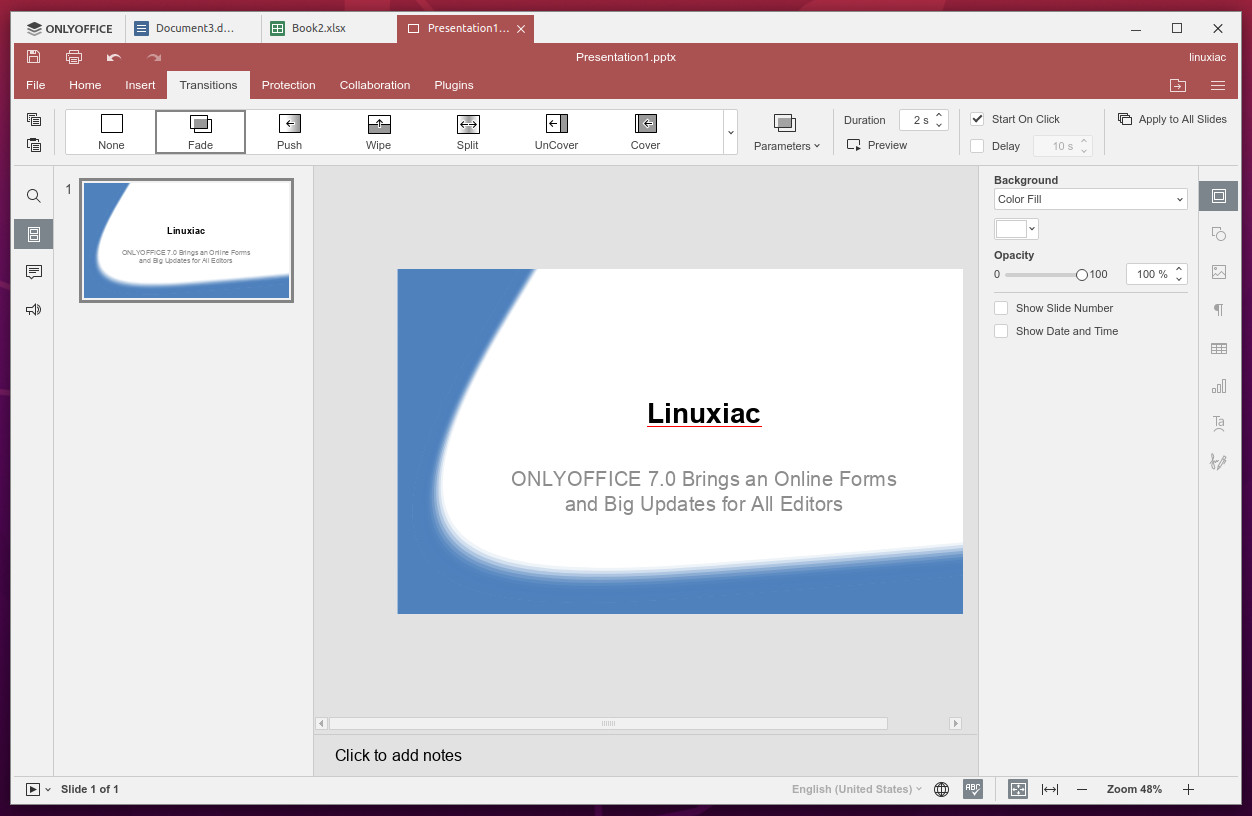Enable Show Slide Number

(1001, 308)
